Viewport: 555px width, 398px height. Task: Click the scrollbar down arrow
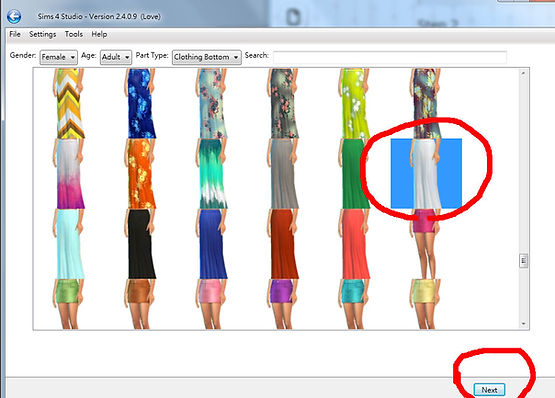(523, 324)
